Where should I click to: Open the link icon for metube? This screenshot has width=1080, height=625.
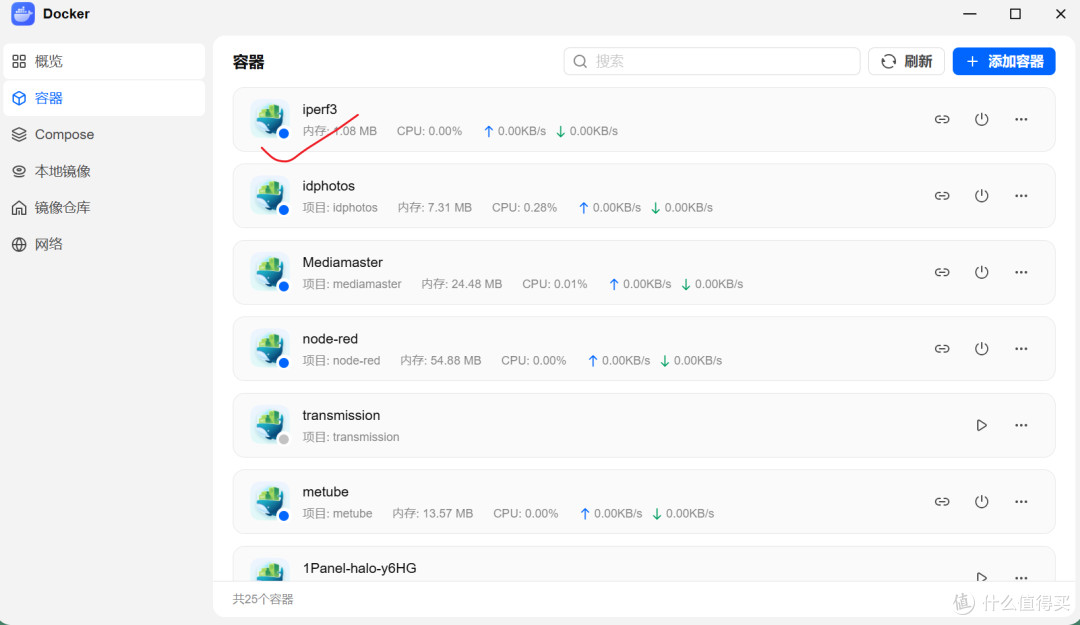[942, 502]
